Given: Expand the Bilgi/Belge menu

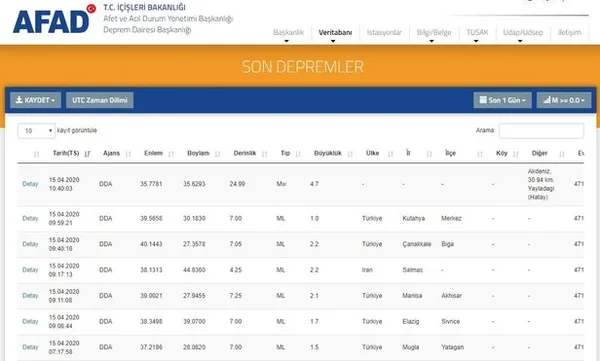Looking at the screenshot, I should click(434, 33).
